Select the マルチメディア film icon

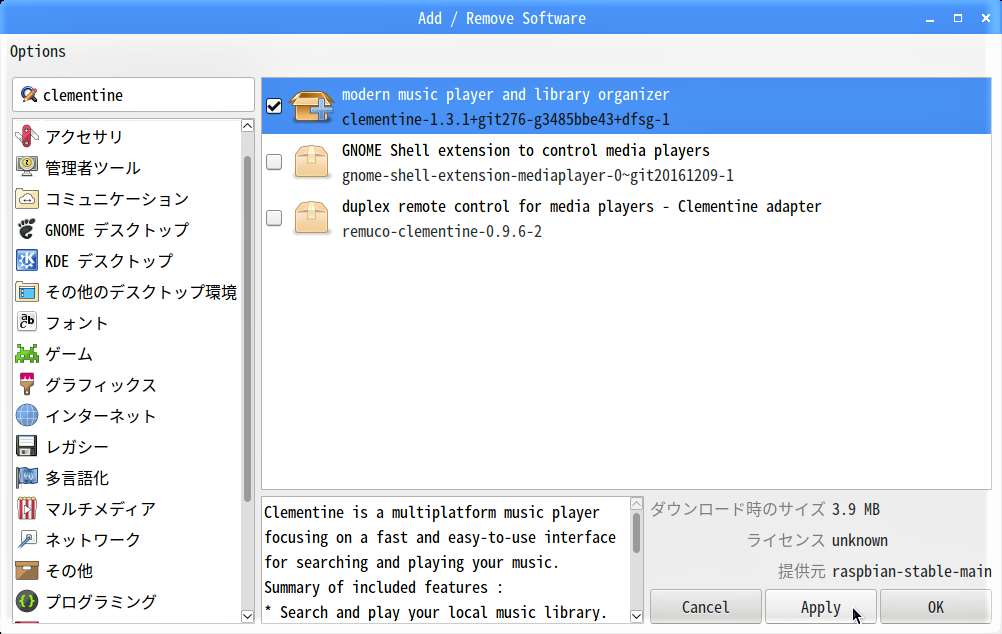tap(27, 508)
